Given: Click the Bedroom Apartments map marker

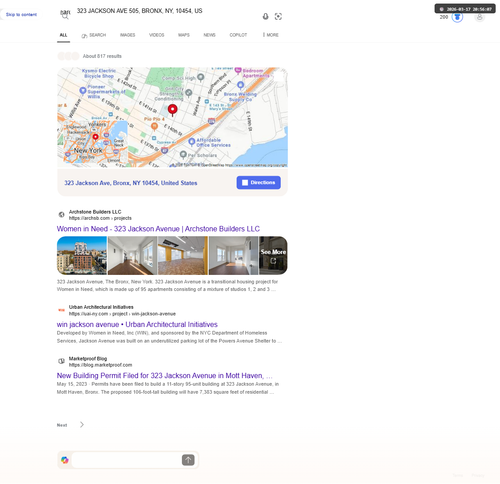Looking at the screenshot, I should pyautogui.click(x=238, y=70).
